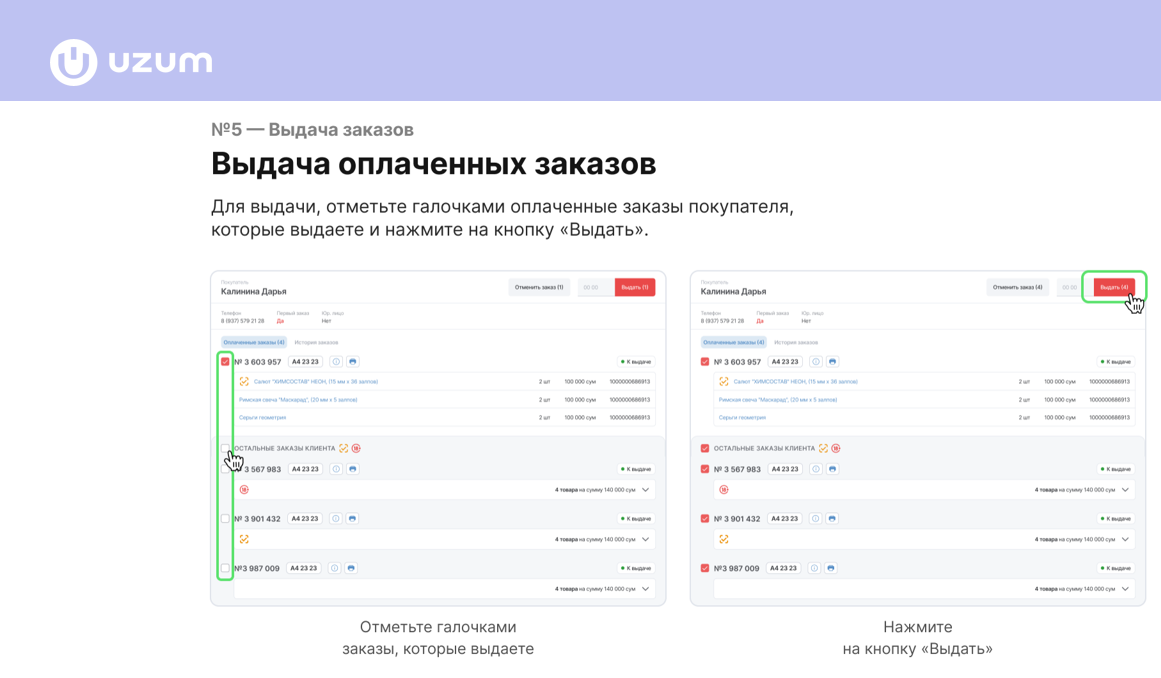Expand items of order 3 901 432, right screenshot
1161x678 pixels.
(x=1125, y=540)
